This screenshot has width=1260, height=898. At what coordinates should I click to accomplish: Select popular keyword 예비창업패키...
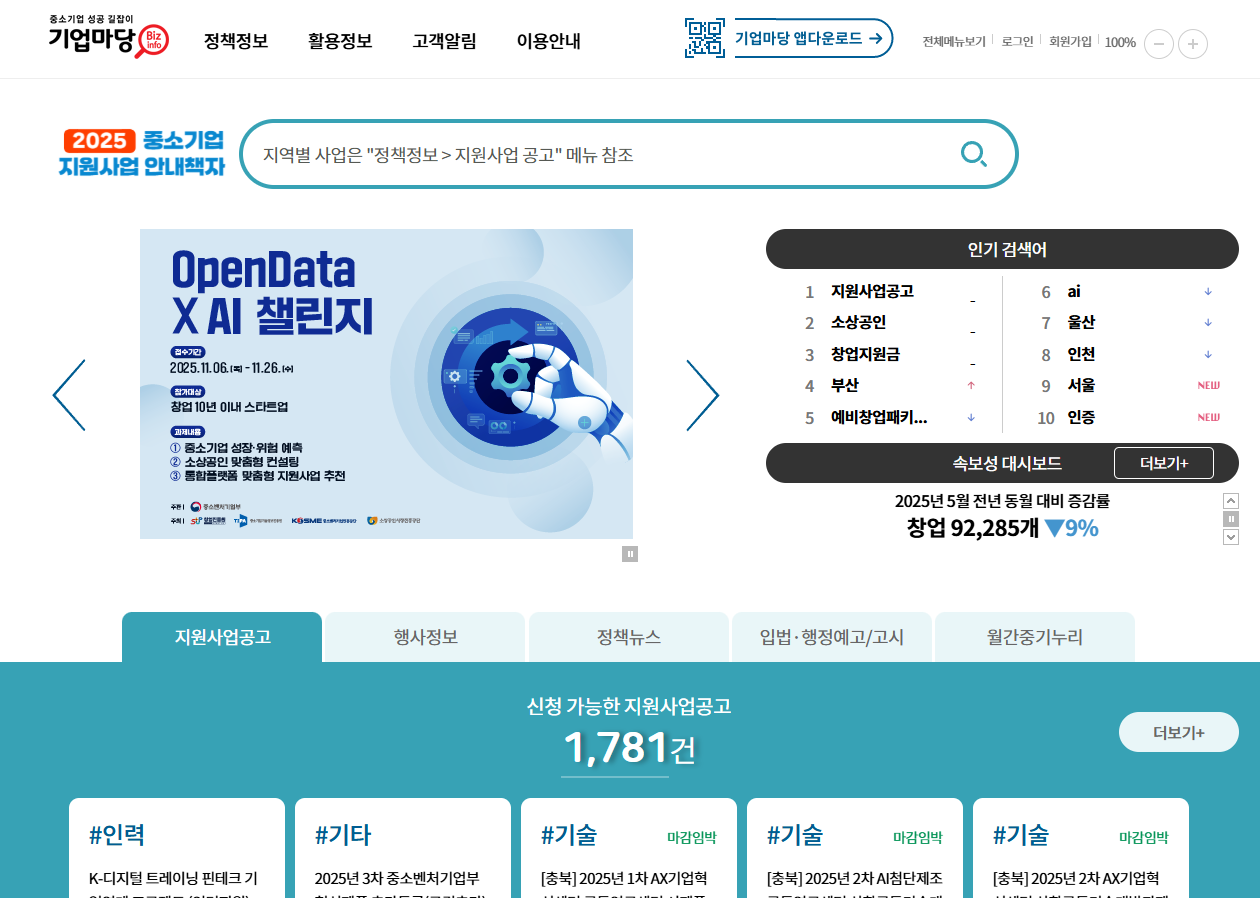(x=879, y=417)
